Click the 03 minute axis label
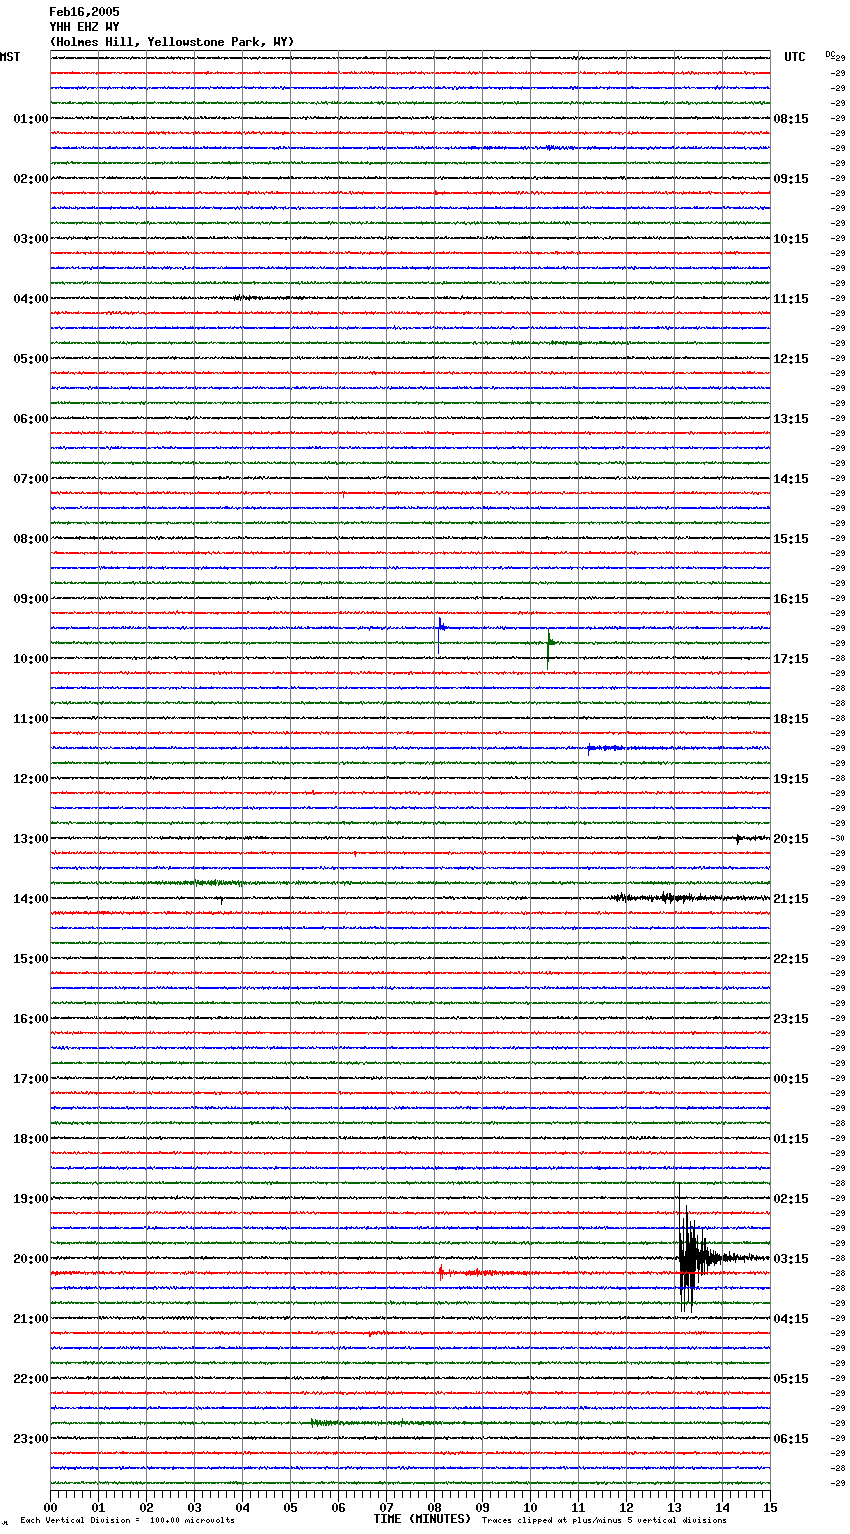The width and height of the screenshot is (850, 1534). [x=194, y=1507]
